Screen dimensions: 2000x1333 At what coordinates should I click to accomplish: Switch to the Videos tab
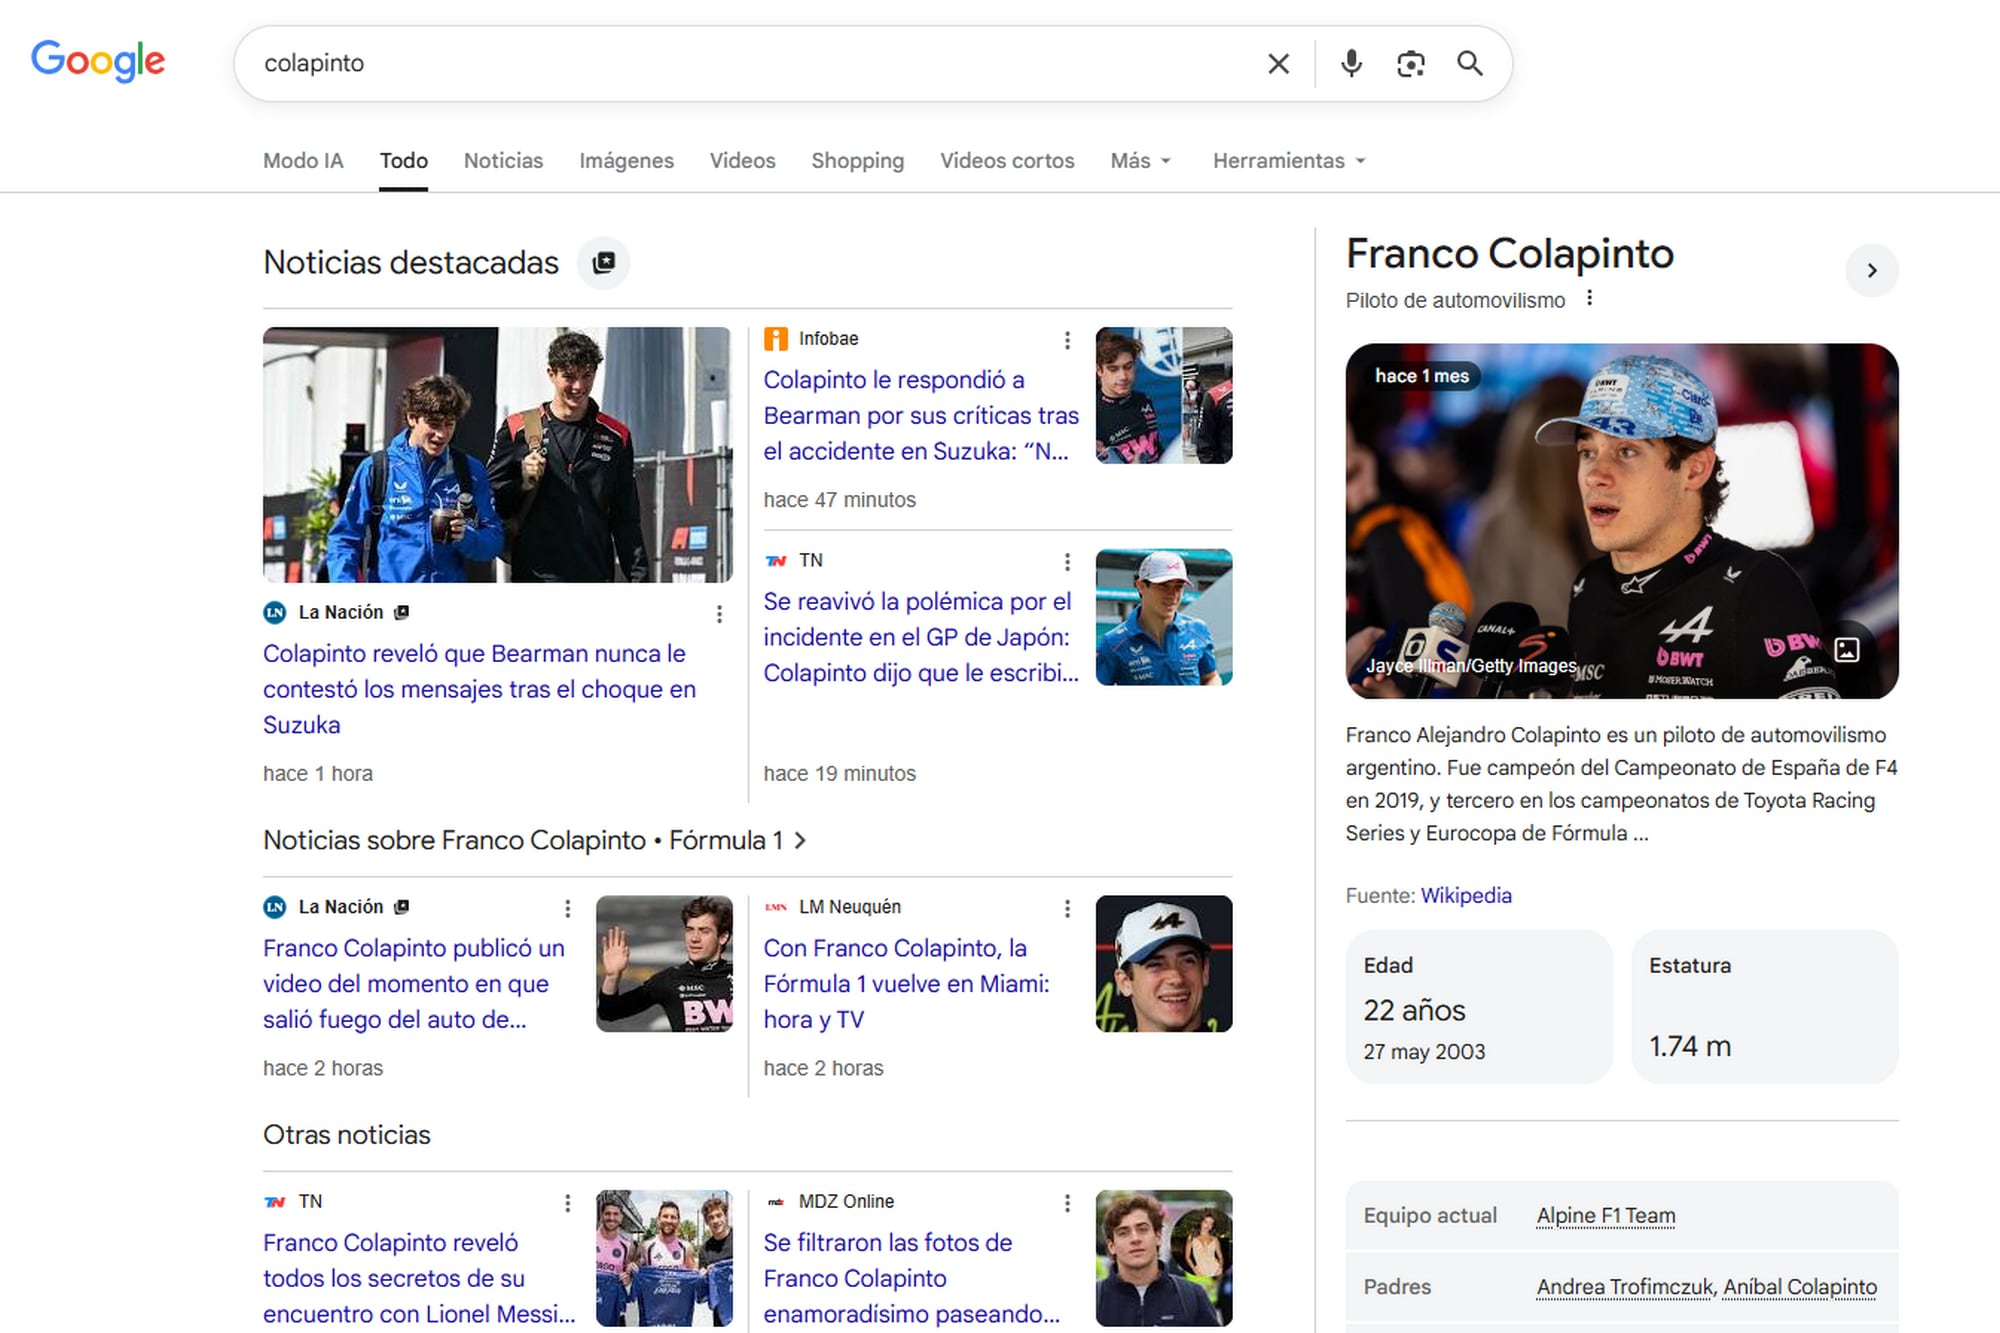pos(742,161)
